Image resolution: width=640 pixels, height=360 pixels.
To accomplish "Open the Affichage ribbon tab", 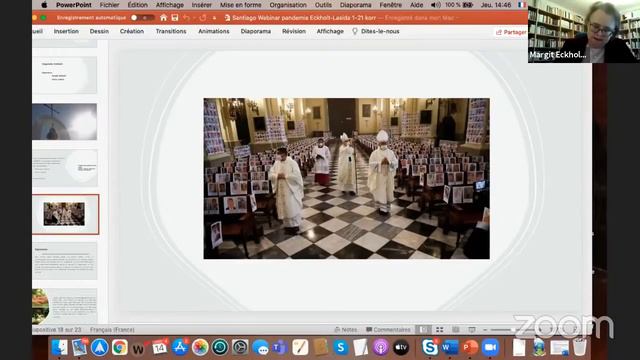I will point(330,31).
